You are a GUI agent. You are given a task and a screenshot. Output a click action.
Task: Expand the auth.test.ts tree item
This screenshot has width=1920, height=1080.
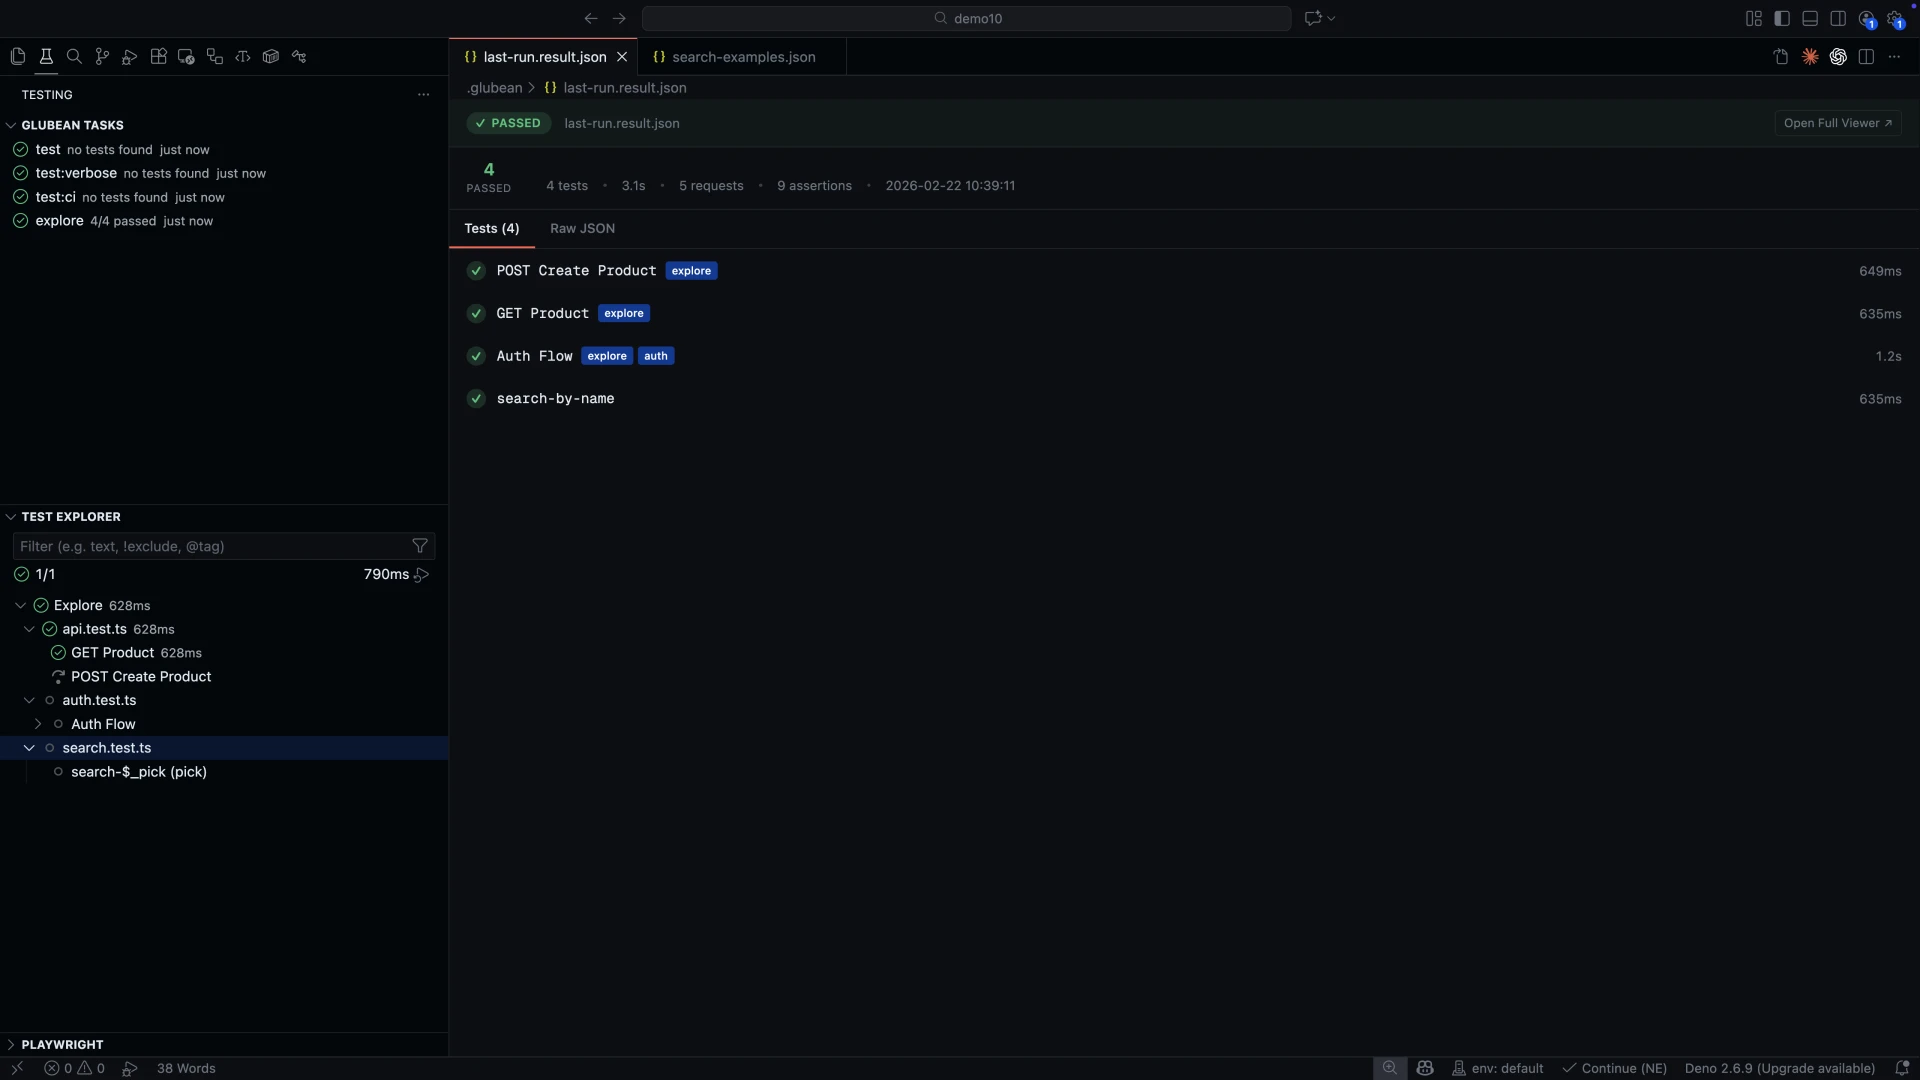pyautogui.click(x=30, y=700)
